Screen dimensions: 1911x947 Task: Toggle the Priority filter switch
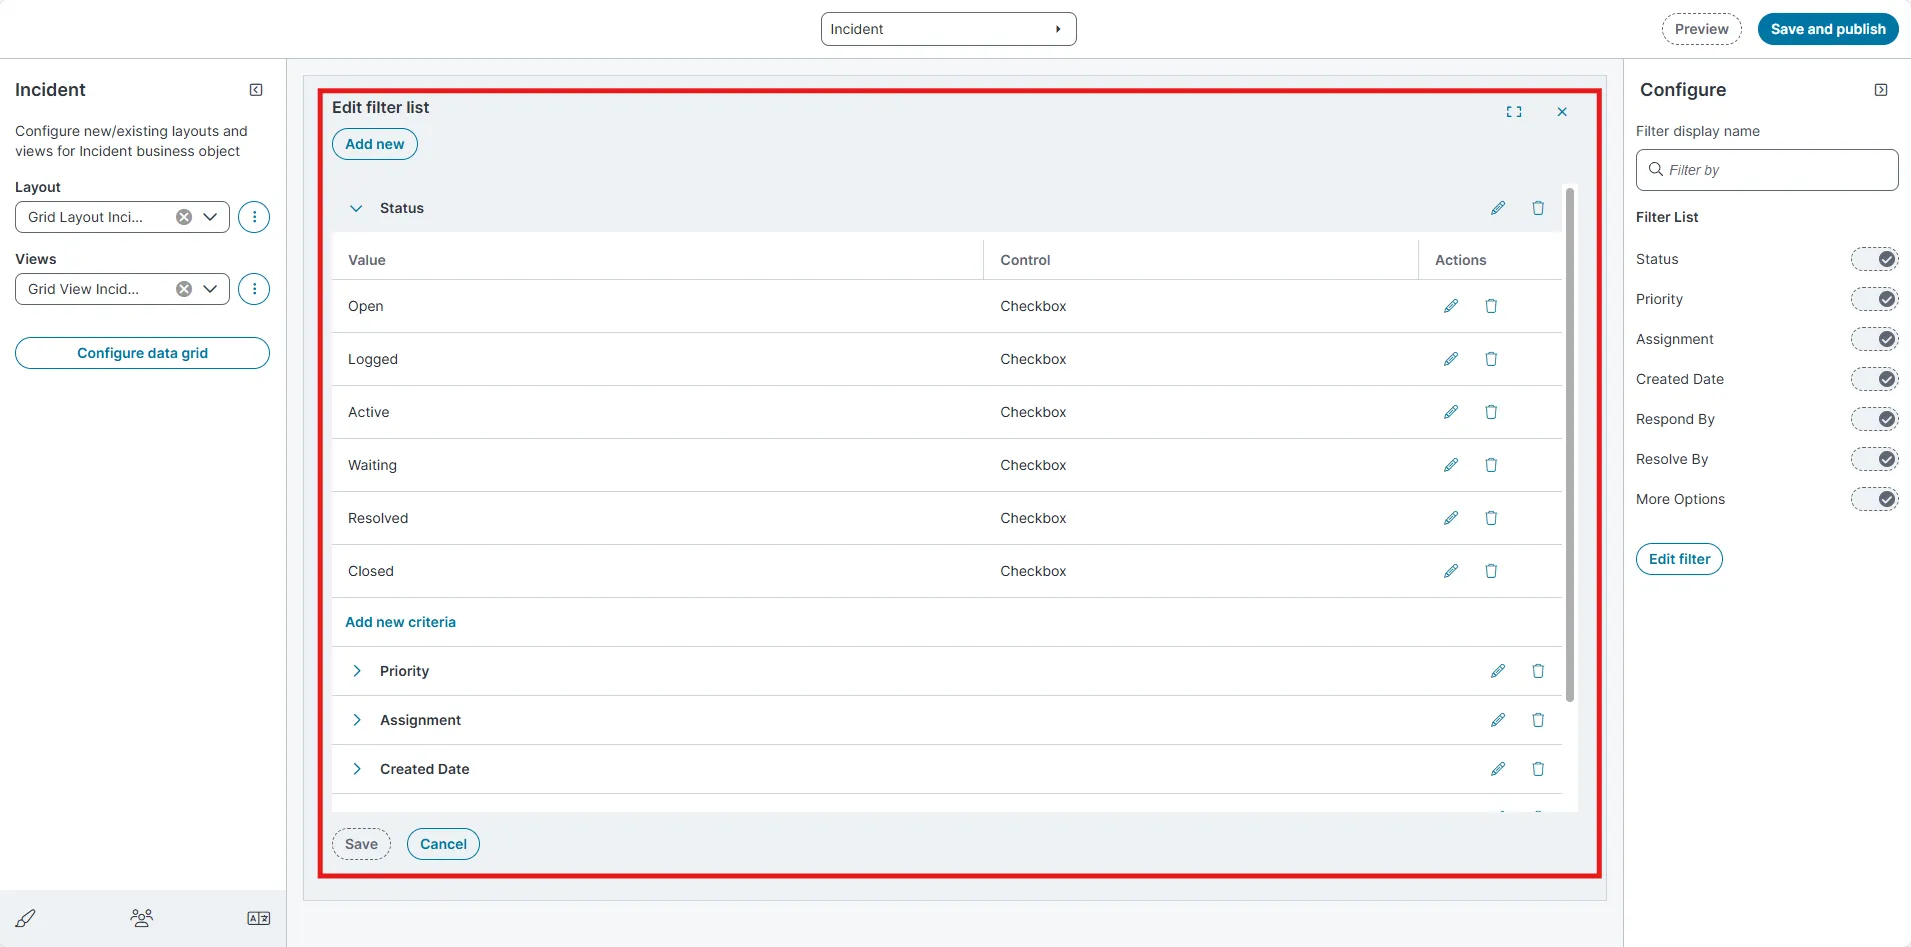click(x=1874, y=299)
